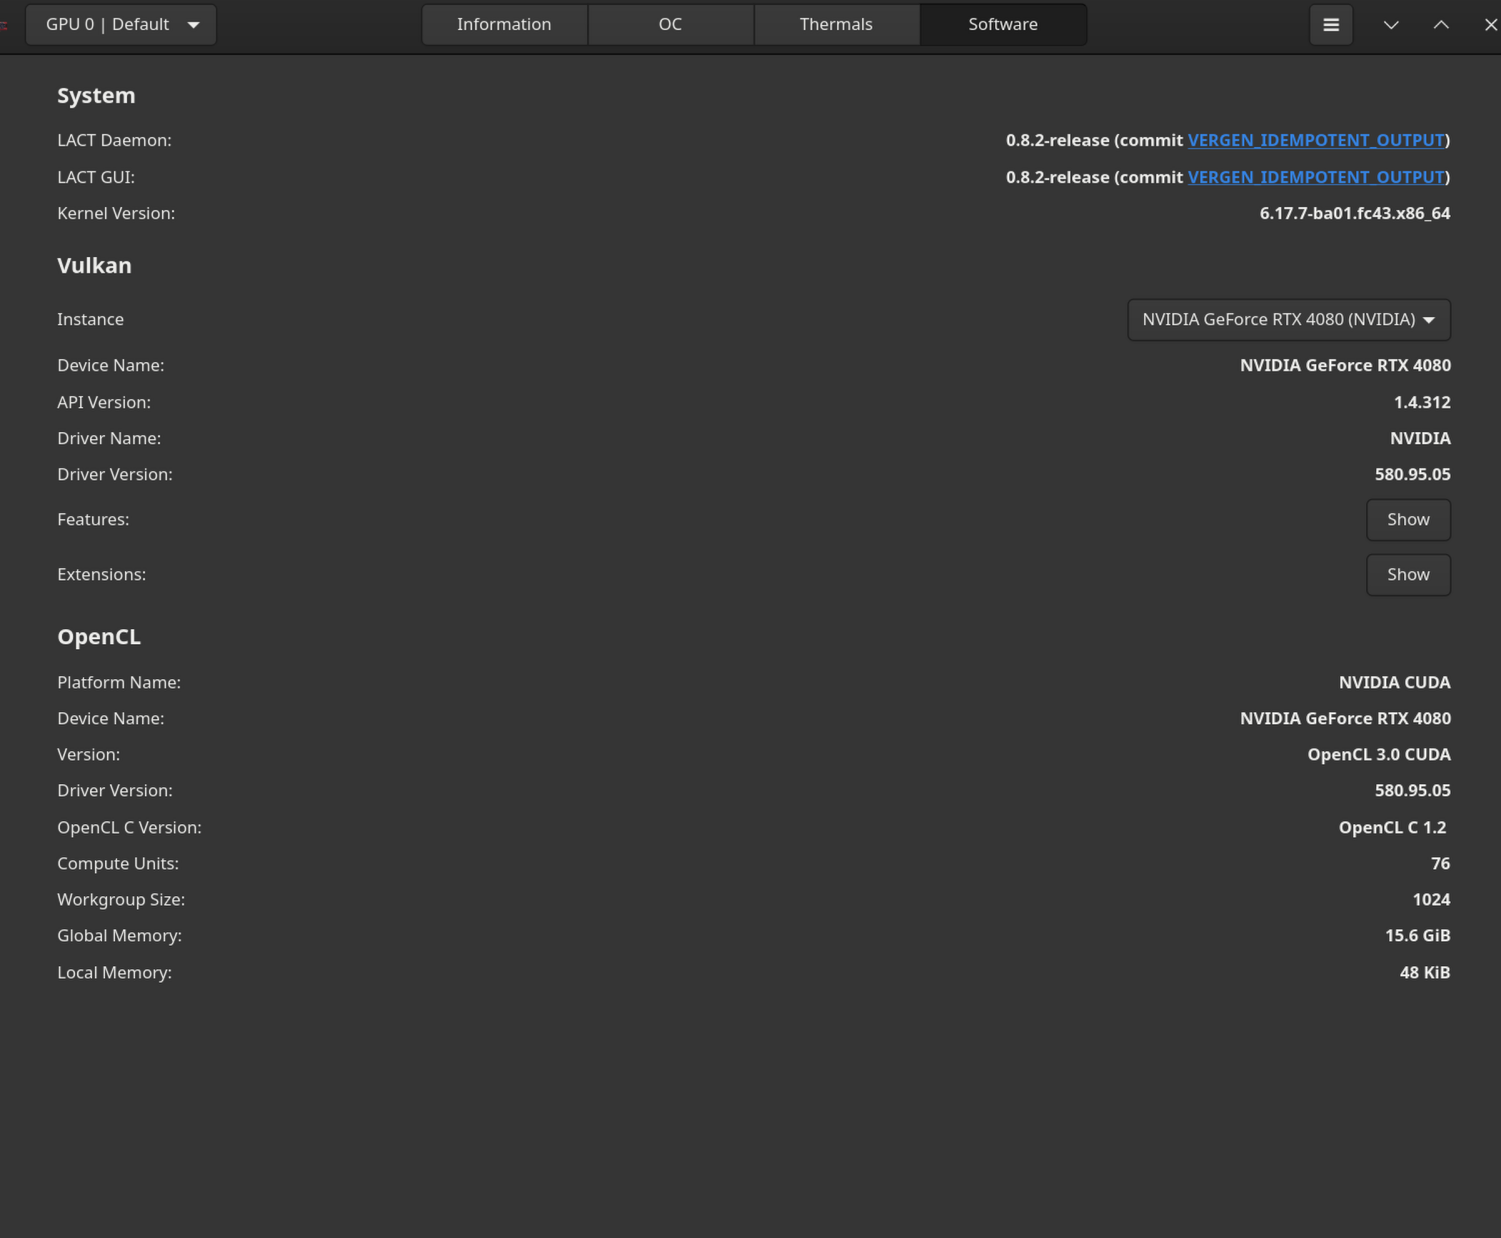The height and width of the screenshot is (1238, 1501).
Task: Click the Kernel Version label
Action: pyautogui.click(x=116, y=213)
